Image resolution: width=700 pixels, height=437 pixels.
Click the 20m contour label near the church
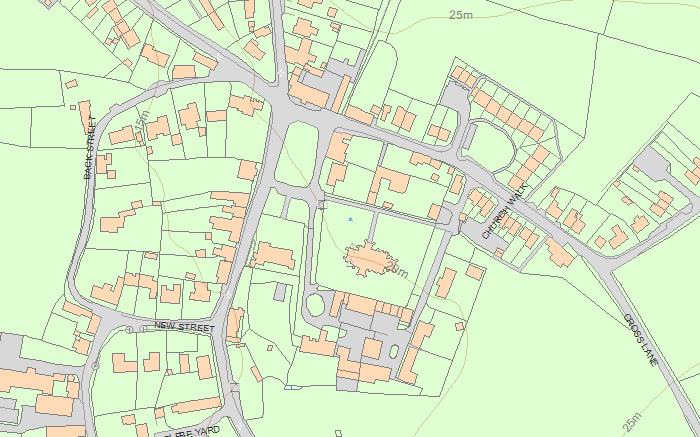point(396,269)
